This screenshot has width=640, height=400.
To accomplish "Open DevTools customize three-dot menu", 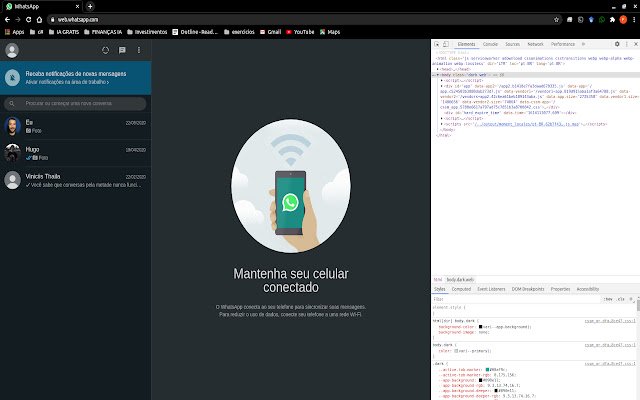I will 627,44.
